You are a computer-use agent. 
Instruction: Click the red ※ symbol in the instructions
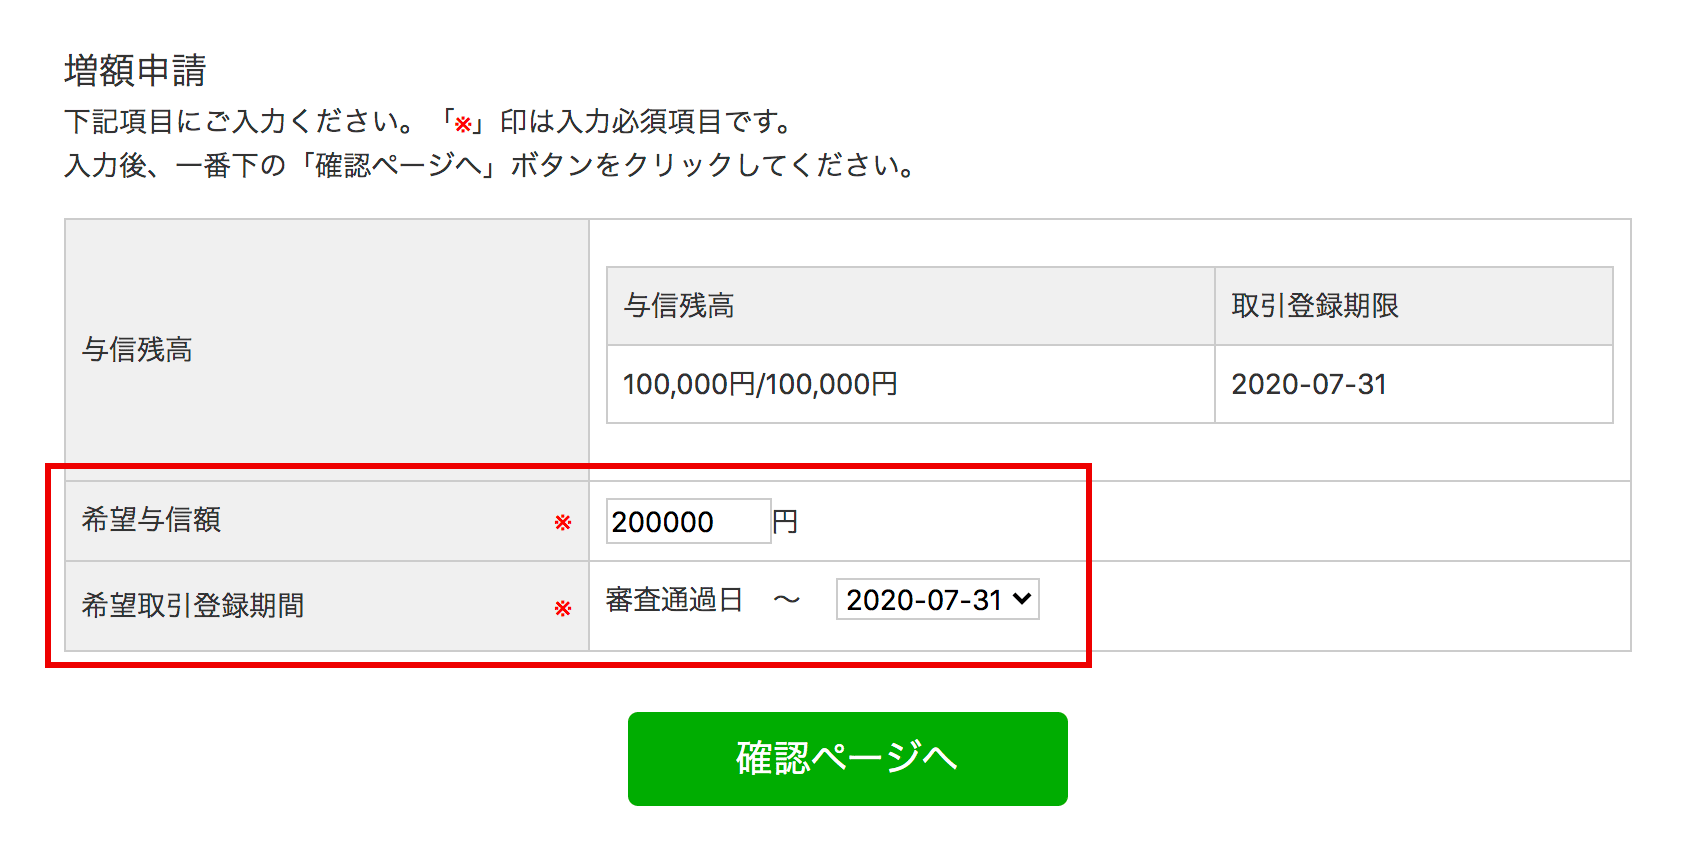[463, 124]
